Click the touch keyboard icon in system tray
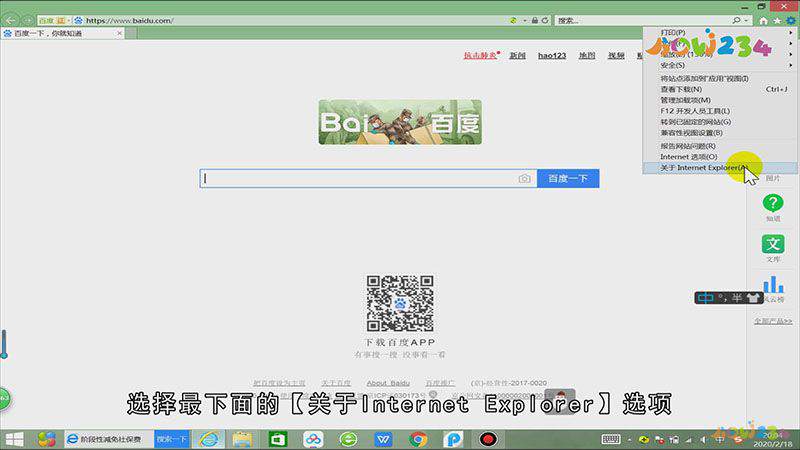 (611, 439)
